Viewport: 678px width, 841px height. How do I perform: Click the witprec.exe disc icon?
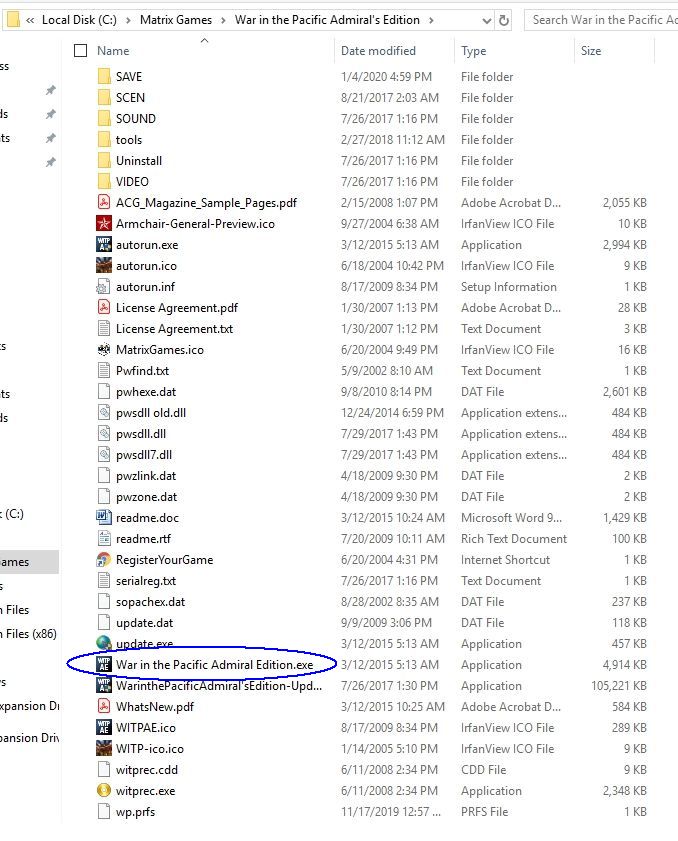[104, 790]
